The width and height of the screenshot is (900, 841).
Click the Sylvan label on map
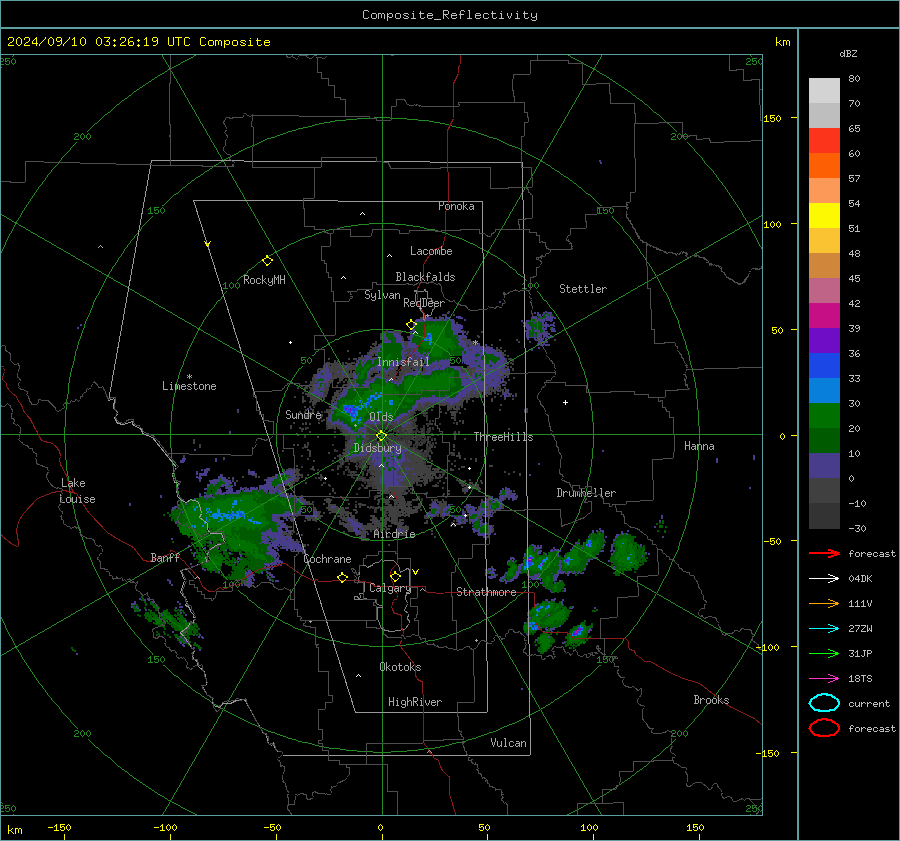(382, 295)
